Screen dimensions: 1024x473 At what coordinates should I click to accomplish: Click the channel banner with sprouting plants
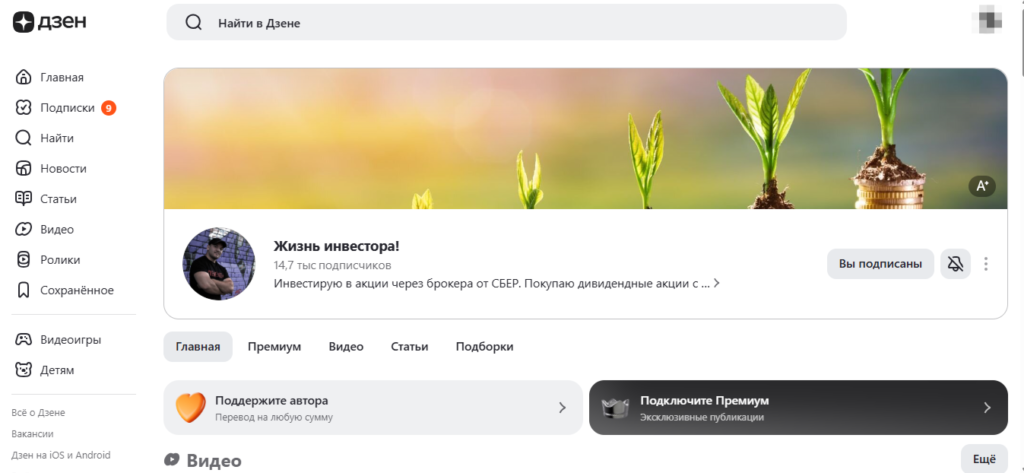tap(585, 139)
